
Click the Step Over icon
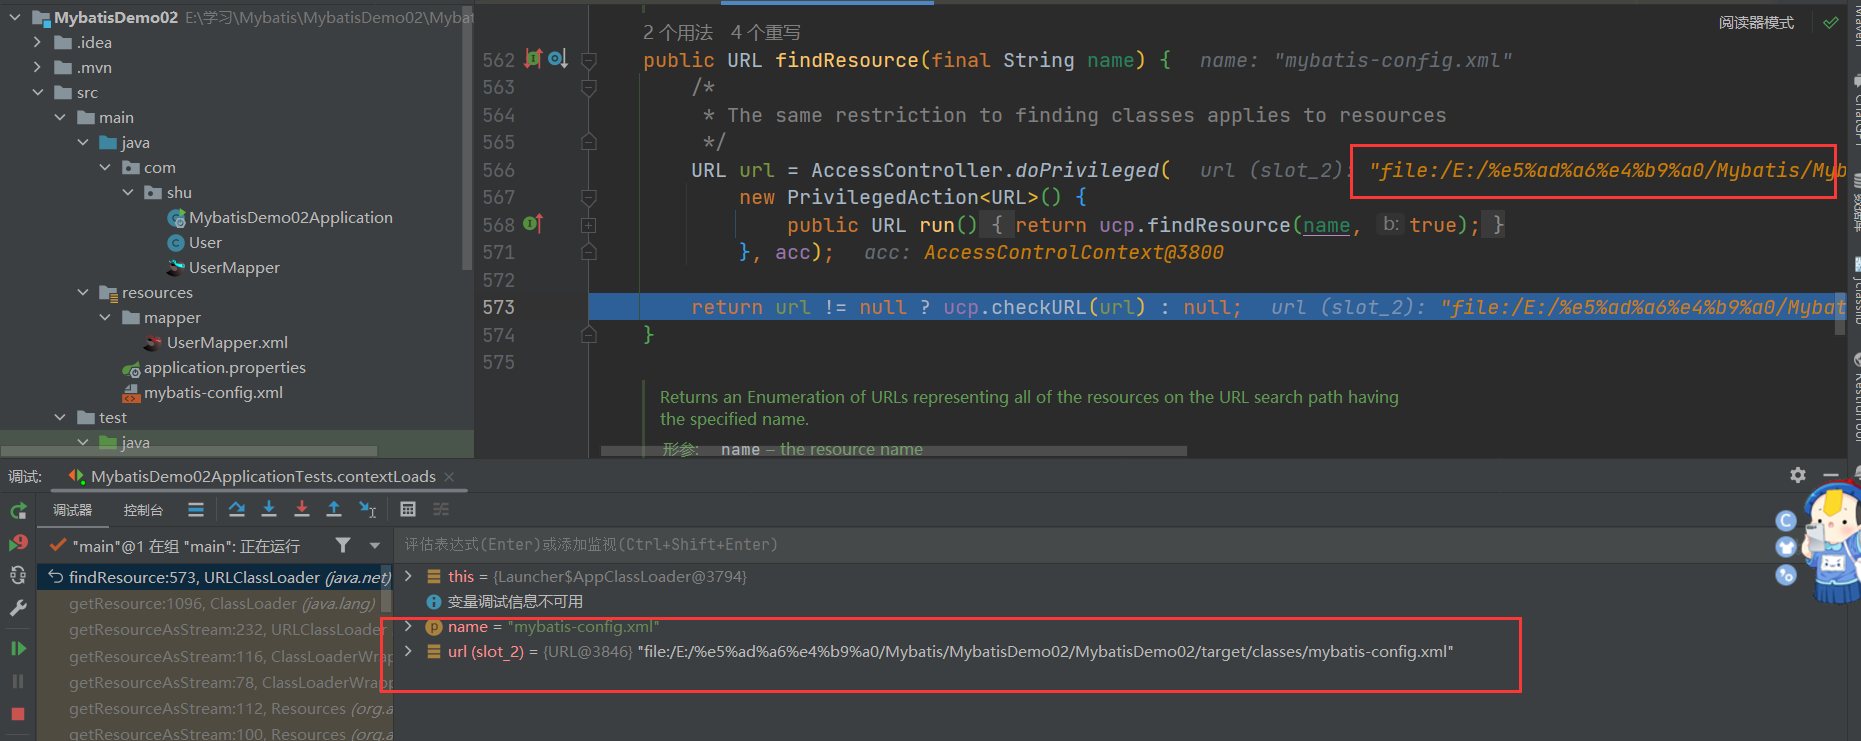(x=236, y=510)
